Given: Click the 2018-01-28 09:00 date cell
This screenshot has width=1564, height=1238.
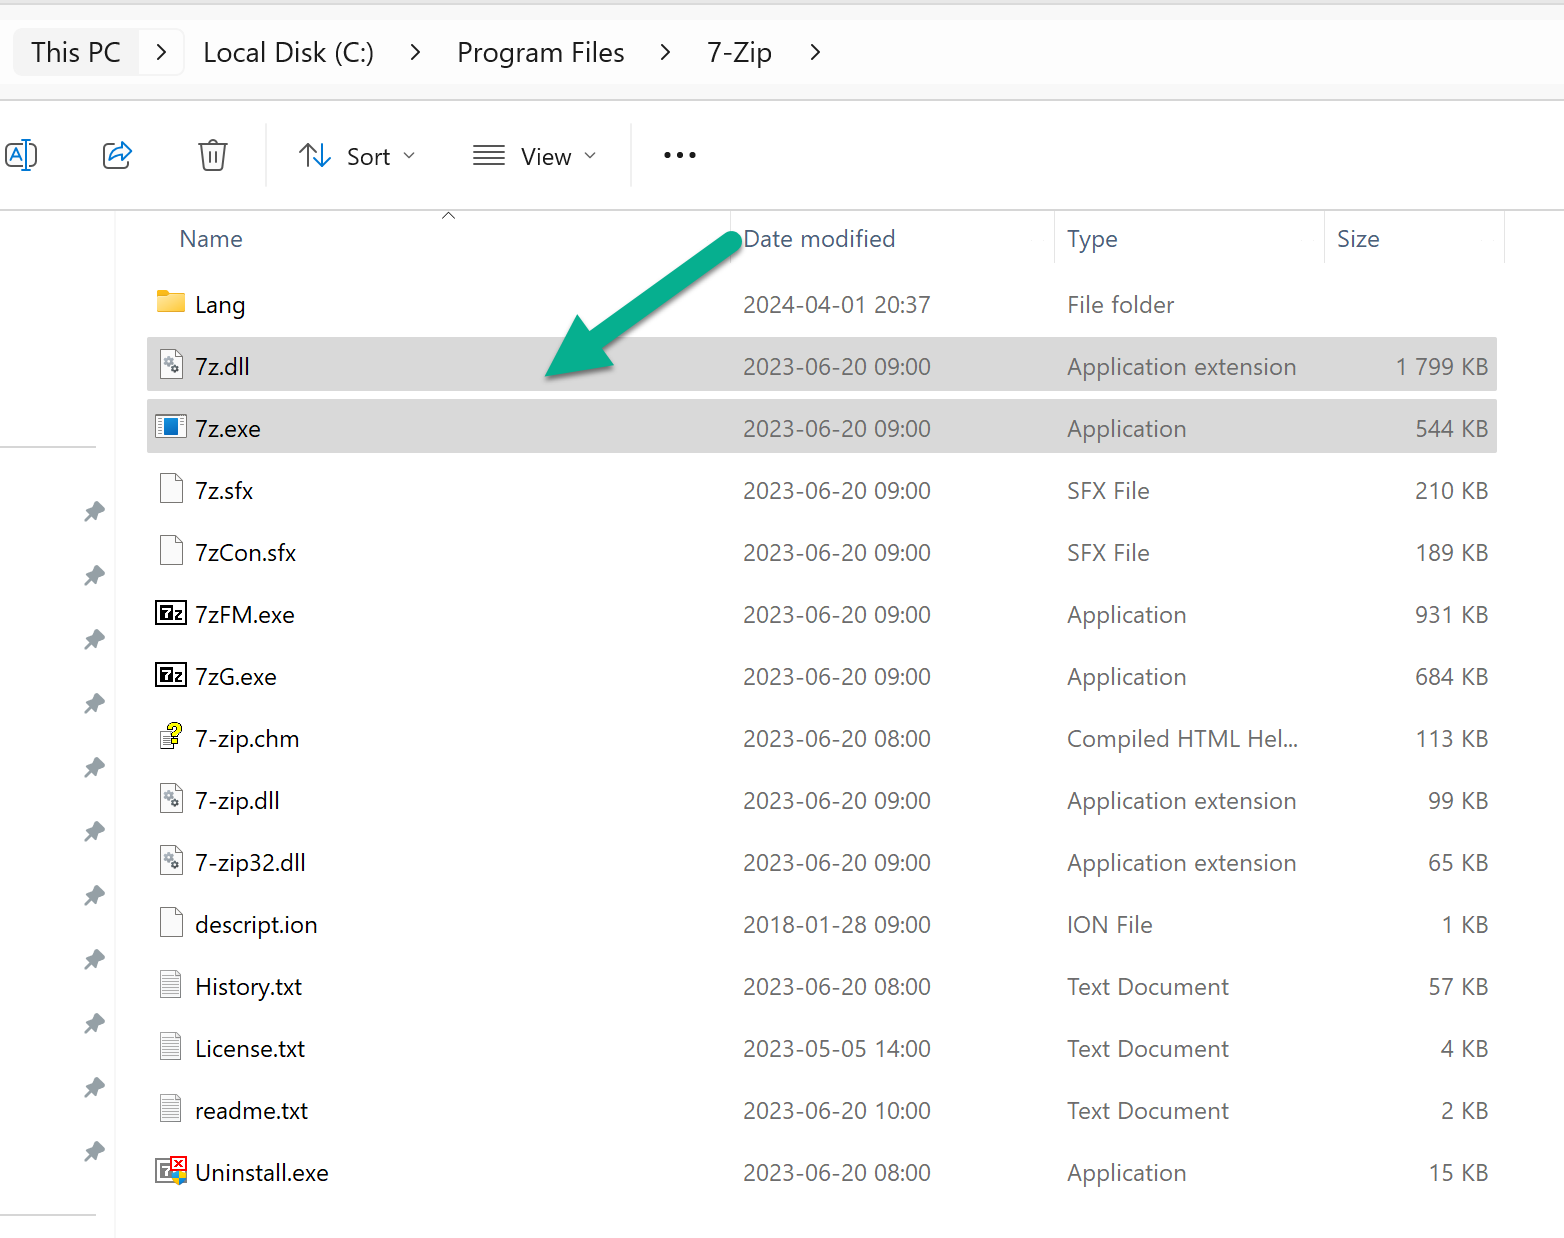Looking at the screenshot, I should (x=837, y=925).
